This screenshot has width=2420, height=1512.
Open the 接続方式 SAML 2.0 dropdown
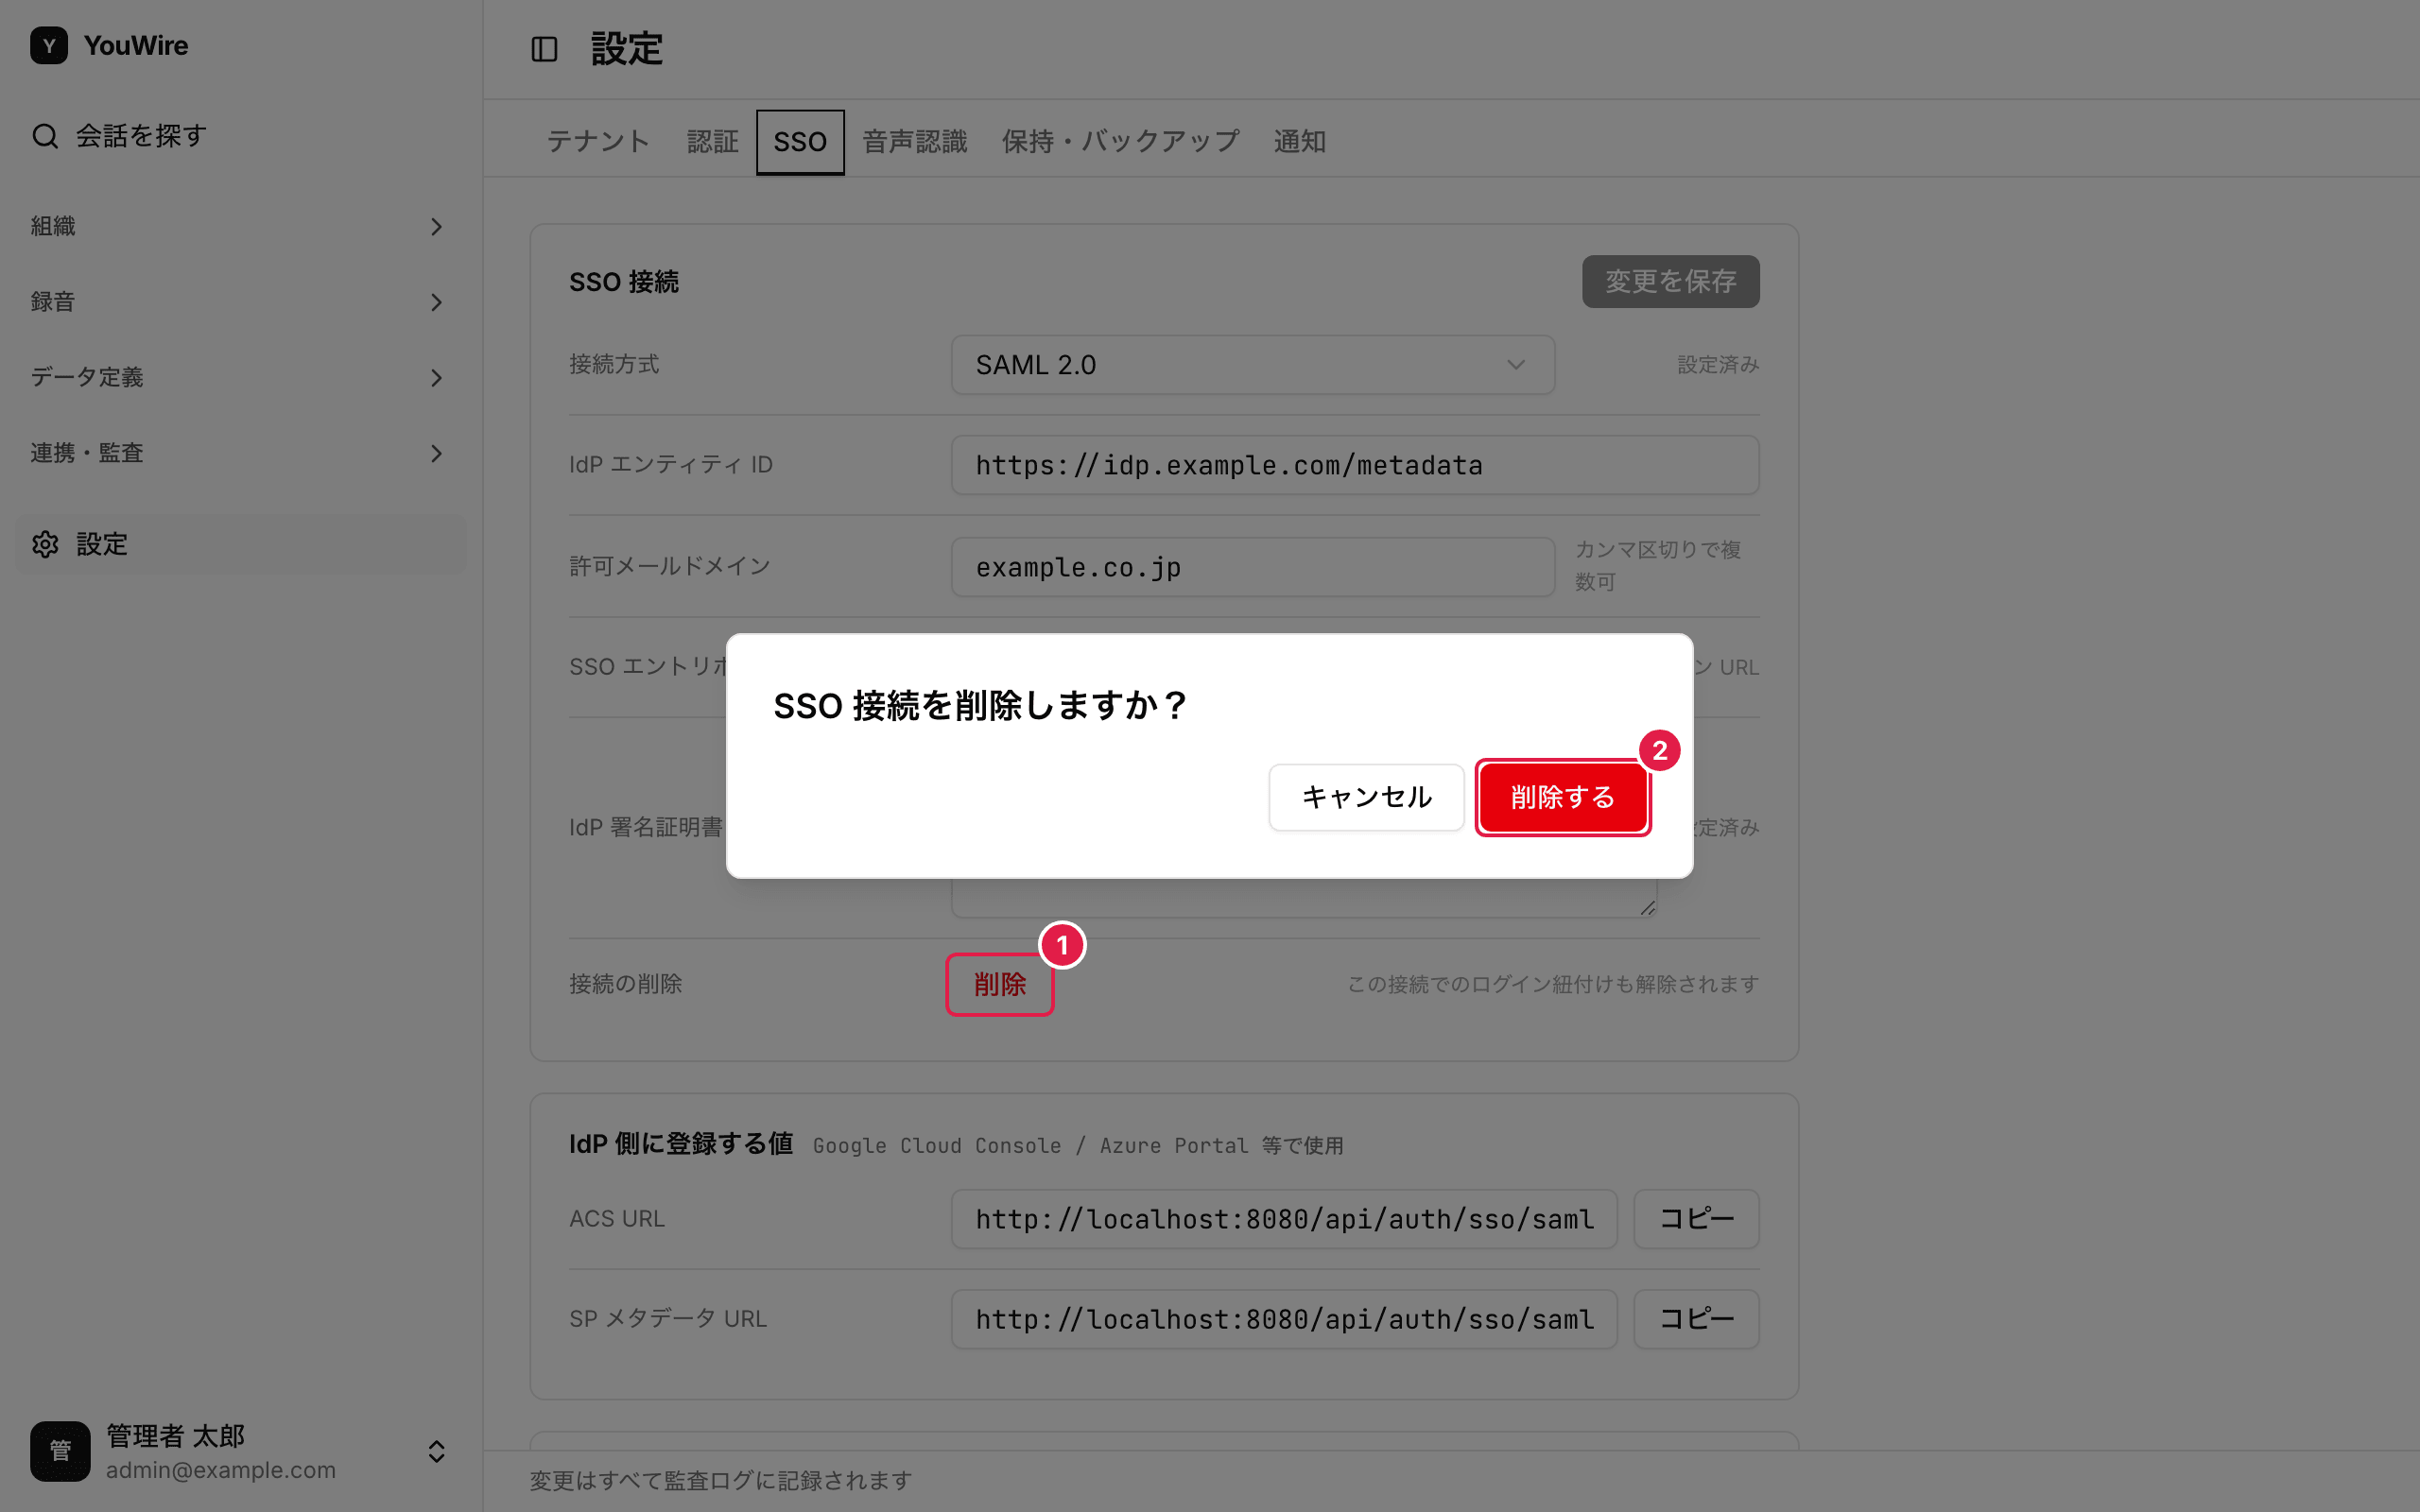pyautogui.click(x=1253, y=365)
